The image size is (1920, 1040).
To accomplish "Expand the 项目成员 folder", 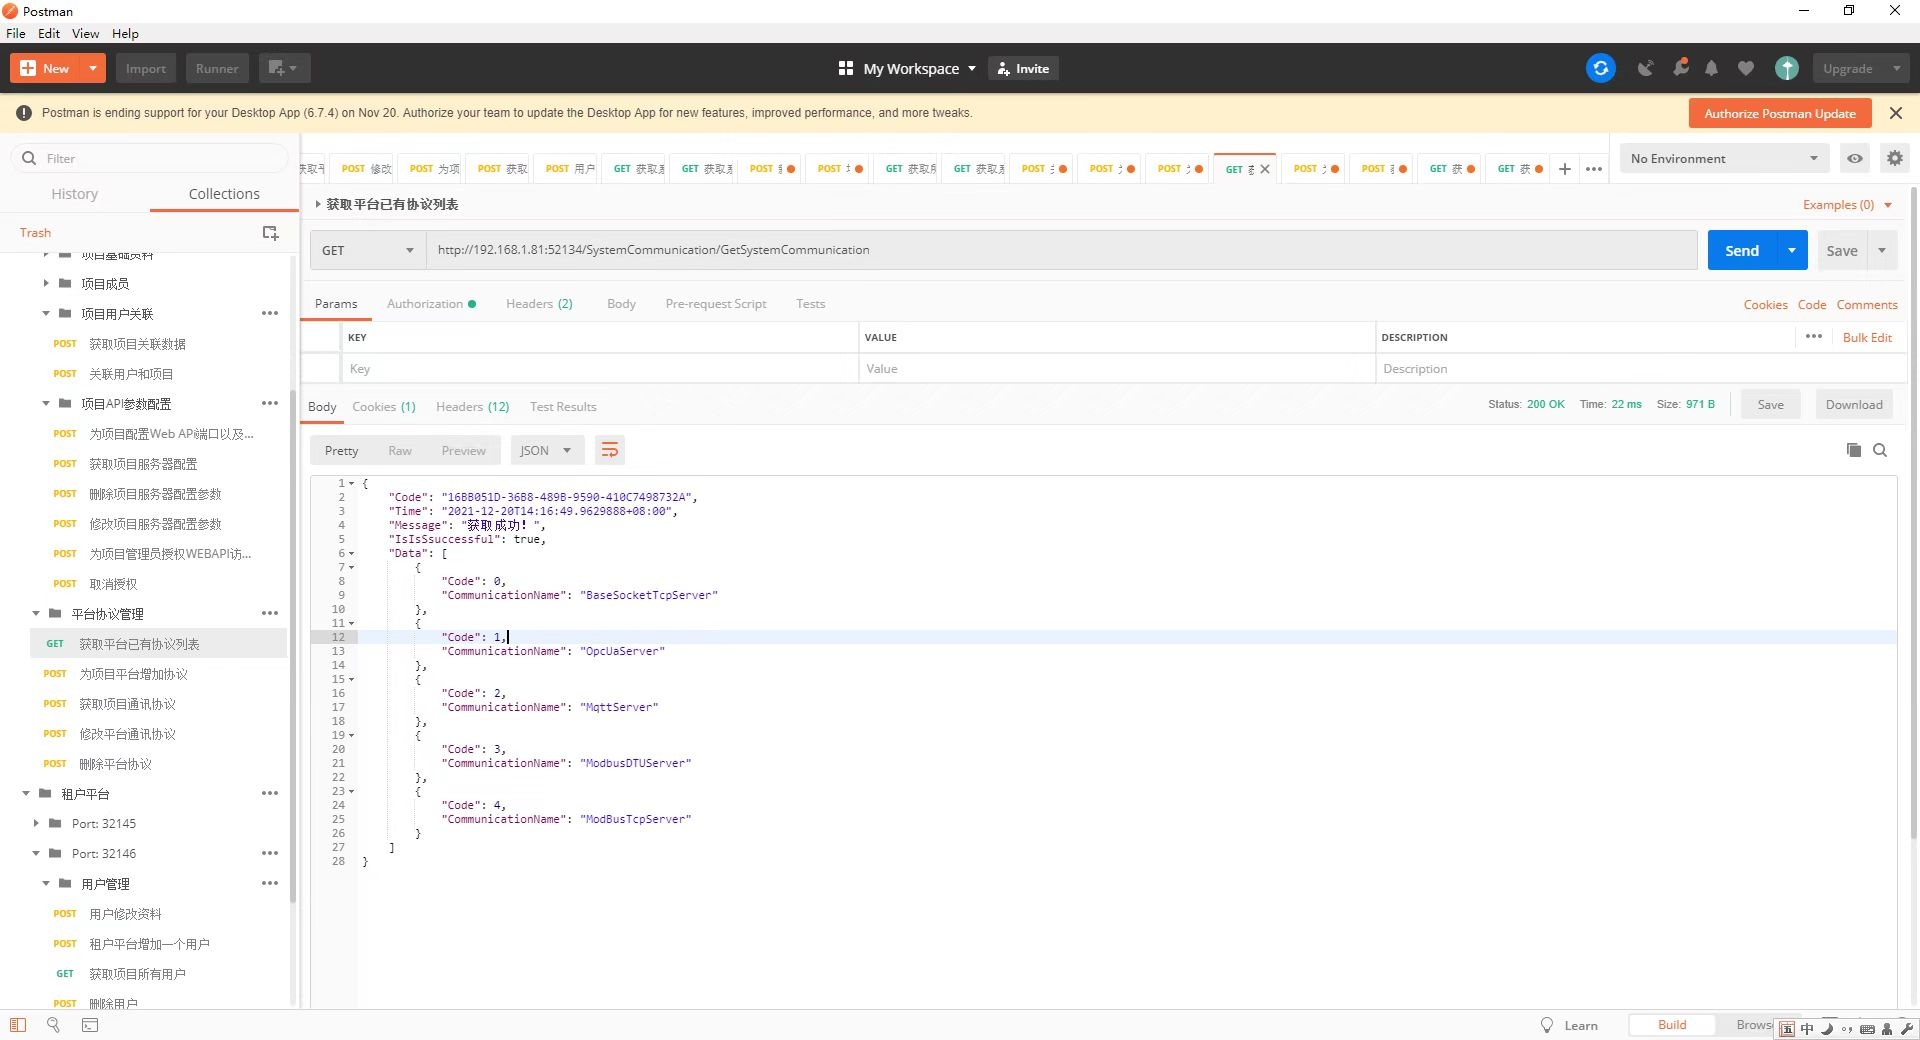I will pos(46,283).
